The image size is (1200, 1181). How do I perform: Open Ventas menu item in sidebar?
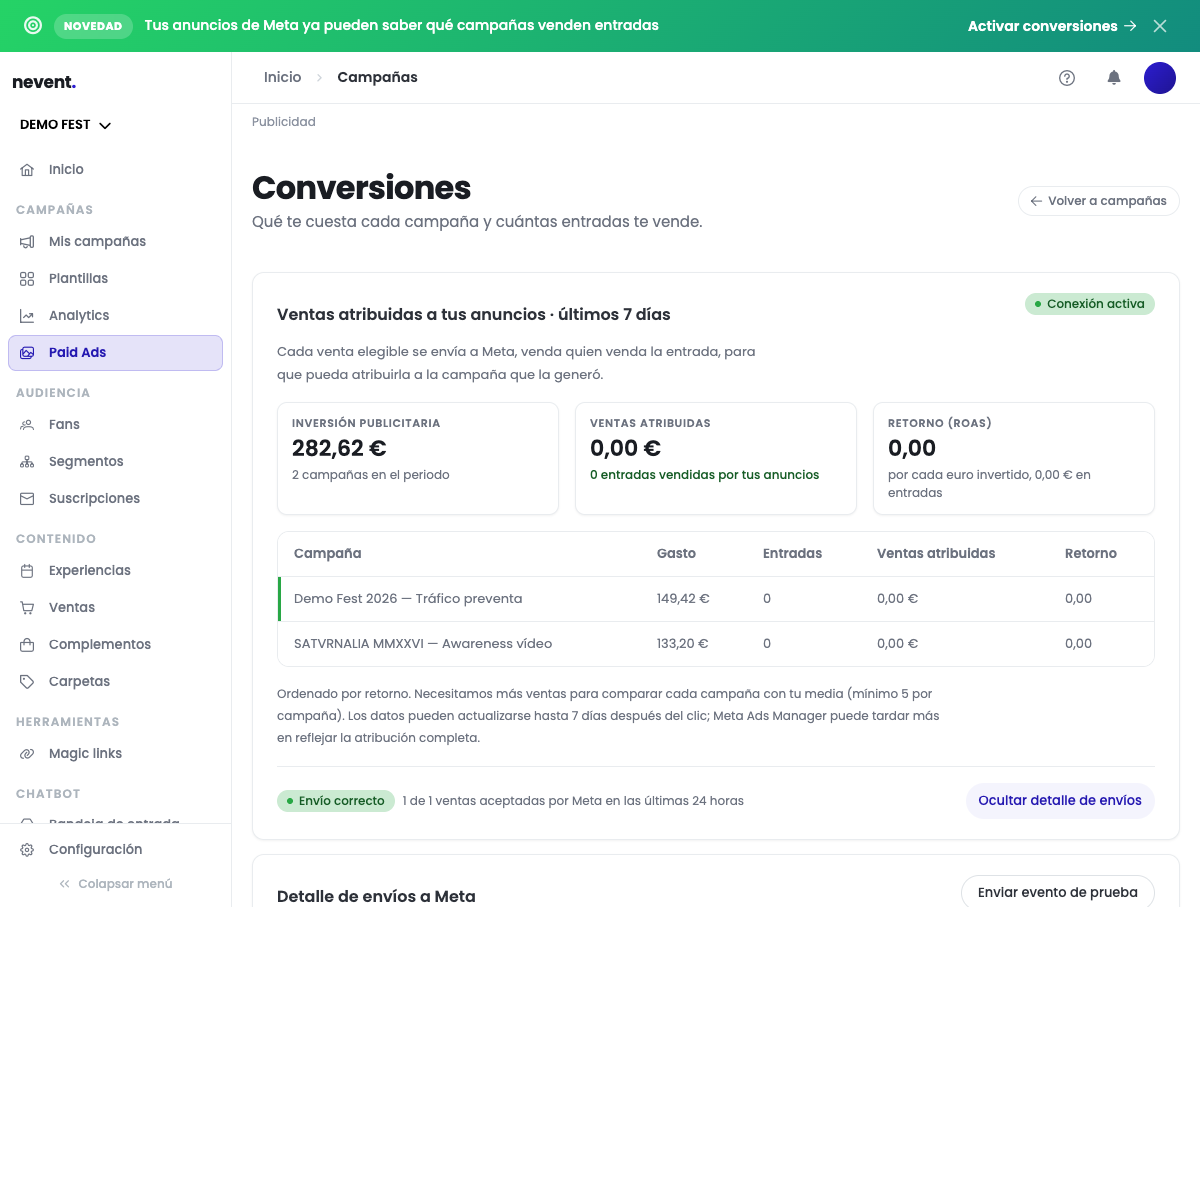tap(115, 608)
